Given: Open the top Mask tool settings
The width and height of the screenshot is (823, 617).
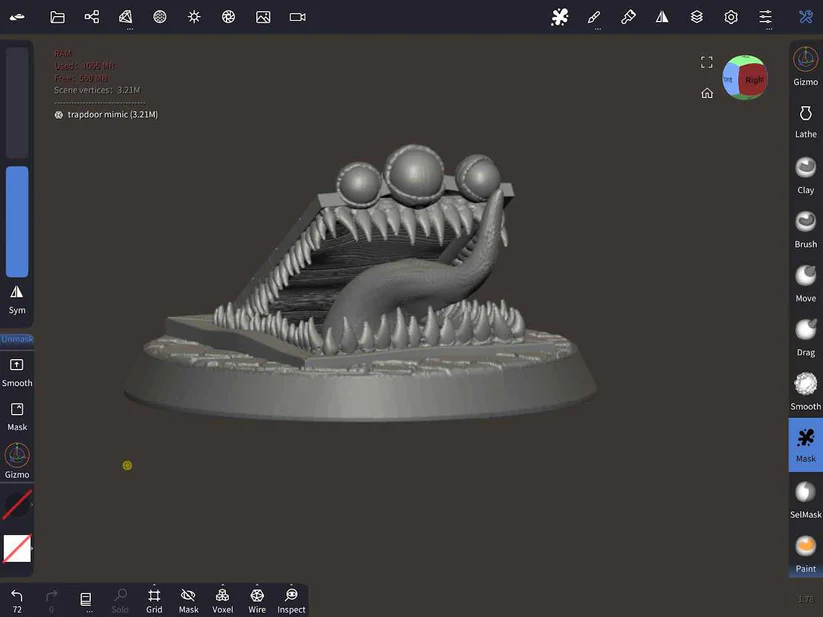Looking at the screenshot, I should pos(560,17).
